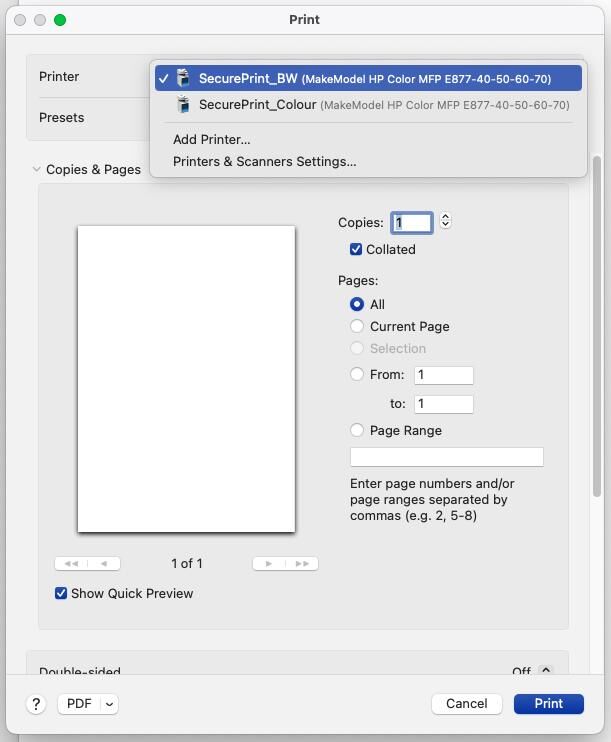The height and width of the screenshot is (742, 611).
Task: Open Add Printer... option
Action: (212, 140)
